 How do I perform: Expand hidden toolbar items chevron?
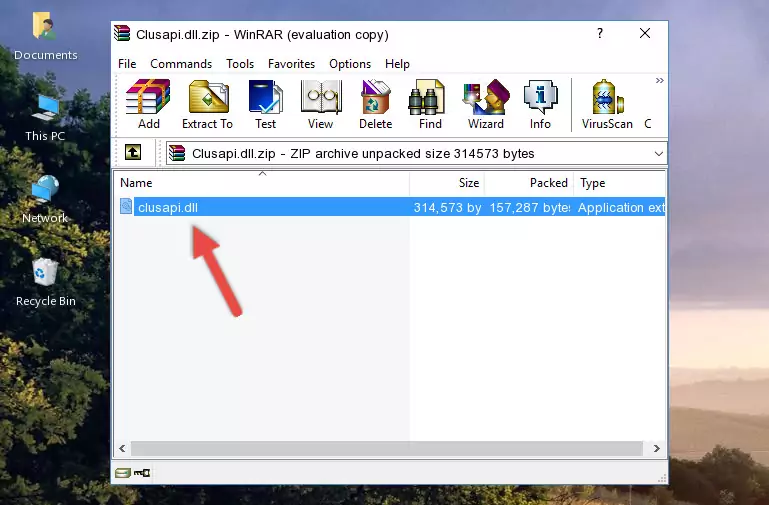coord(660,80)
